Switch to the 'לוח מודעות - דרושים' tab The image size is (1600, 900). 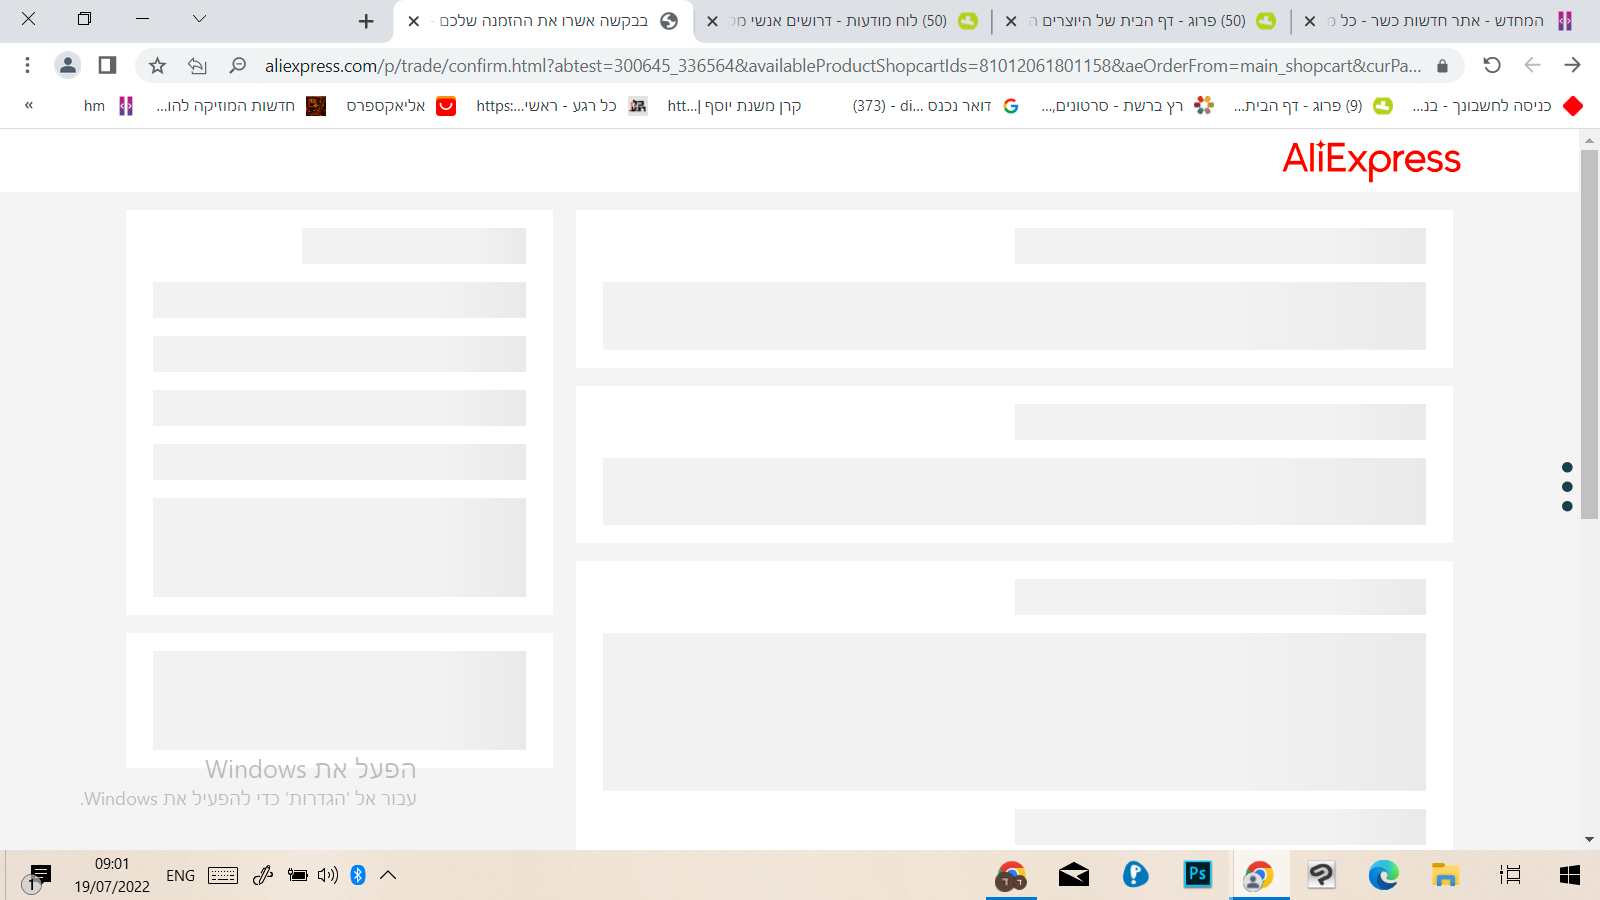click(845, 21)
